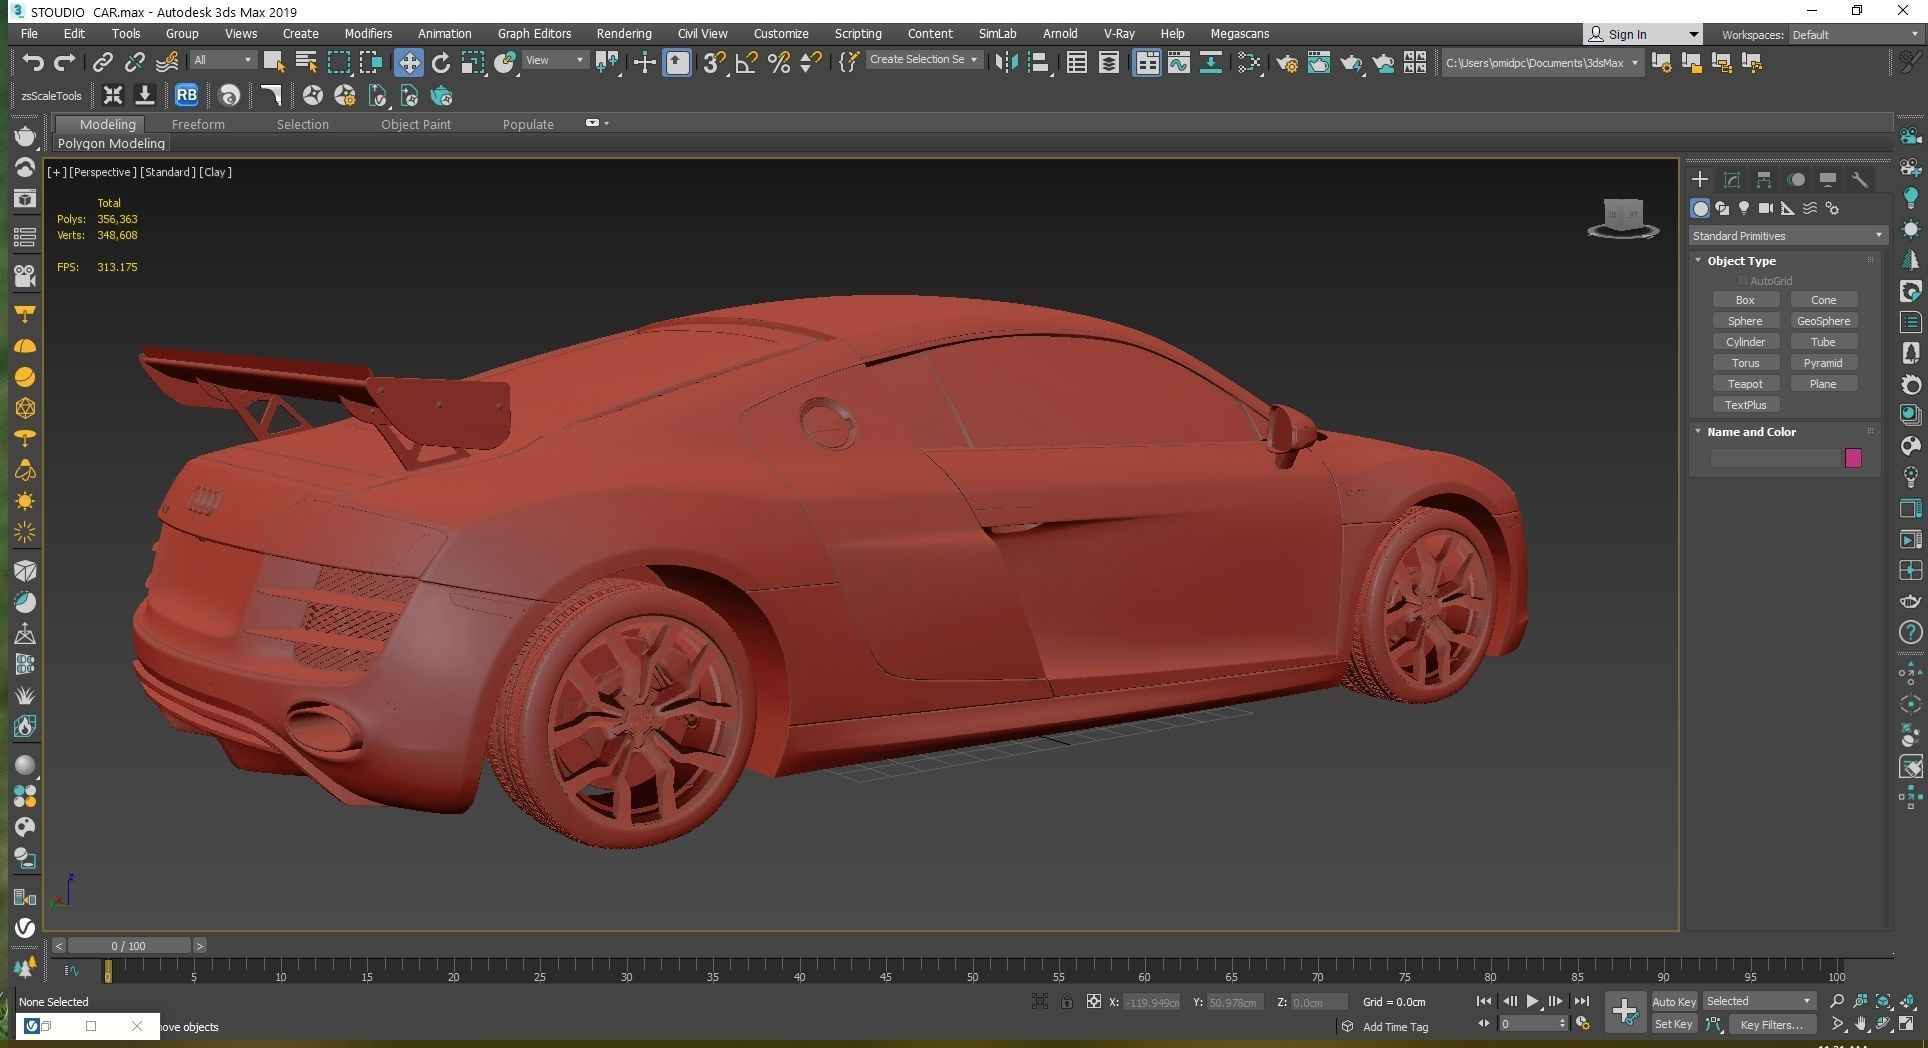Open Render Setup teapot icon
Viewport: 1928px width, 1048px height.
pos(1287,63)
